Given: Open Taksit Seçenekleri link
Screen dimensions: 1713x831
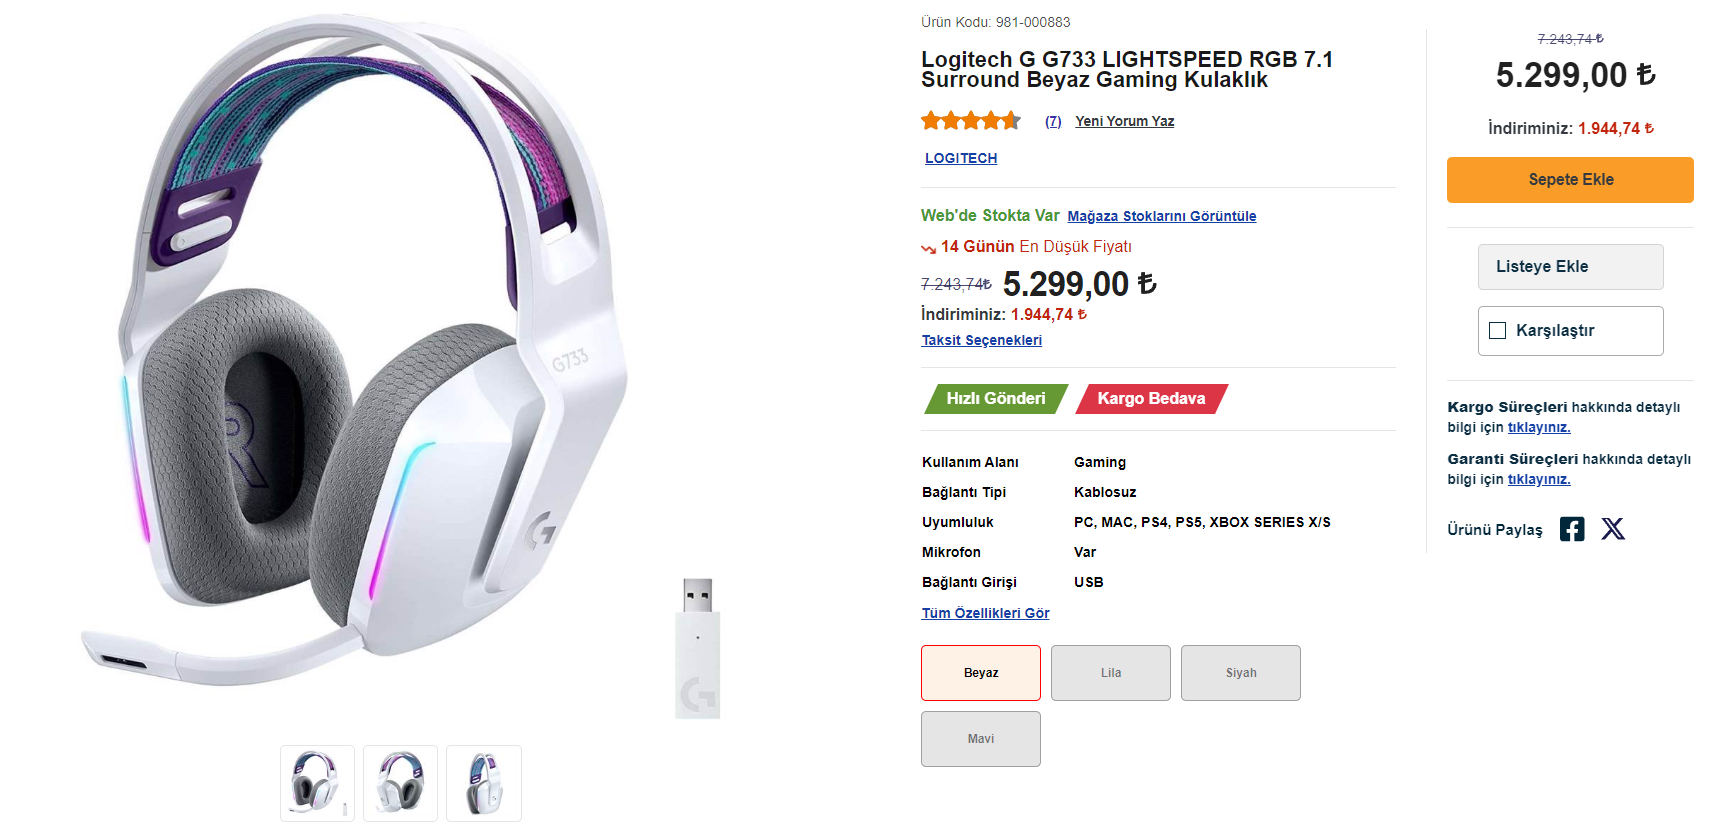Looking at the screenshot, I should 981,340.
